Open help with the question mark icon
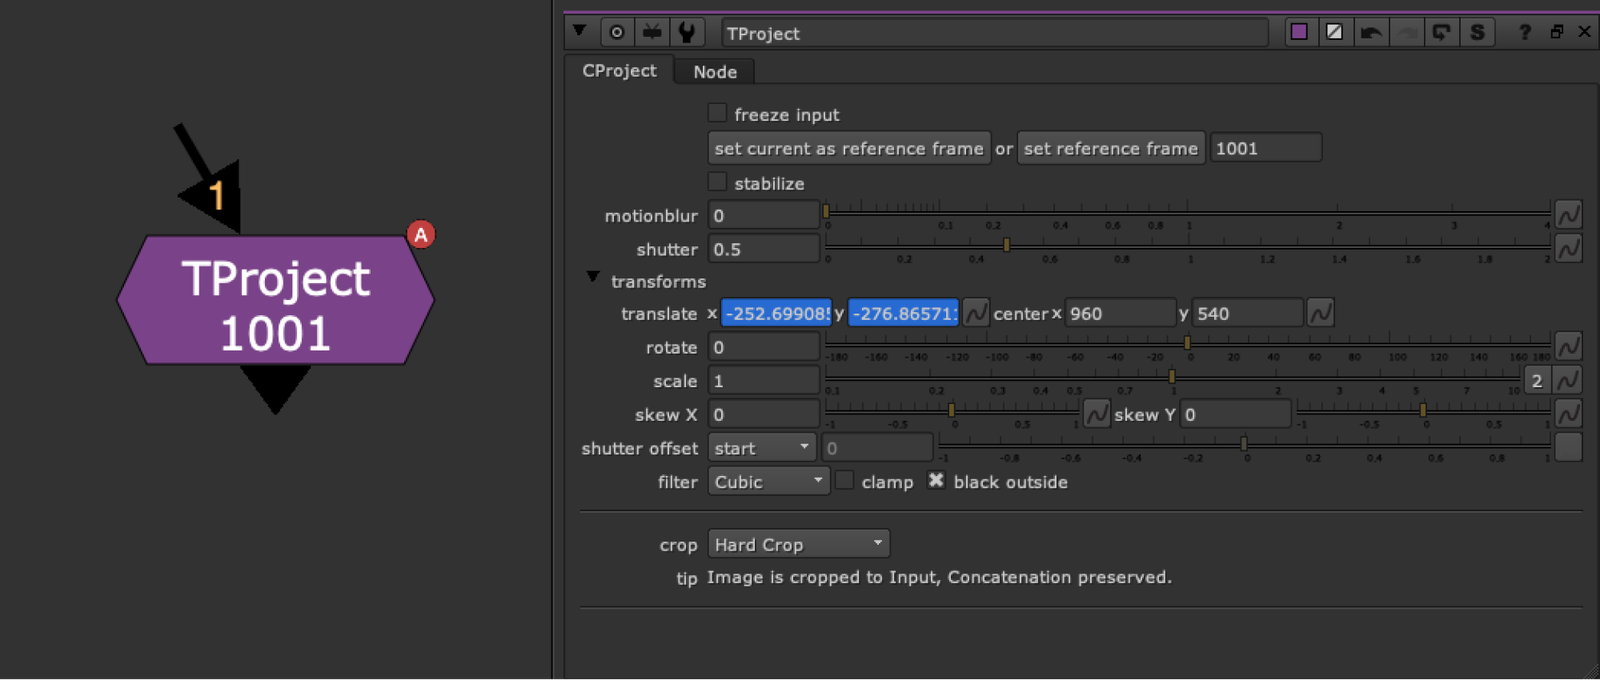The width and height of the screenshot is (1600, 680). [x=1525, y=32]
